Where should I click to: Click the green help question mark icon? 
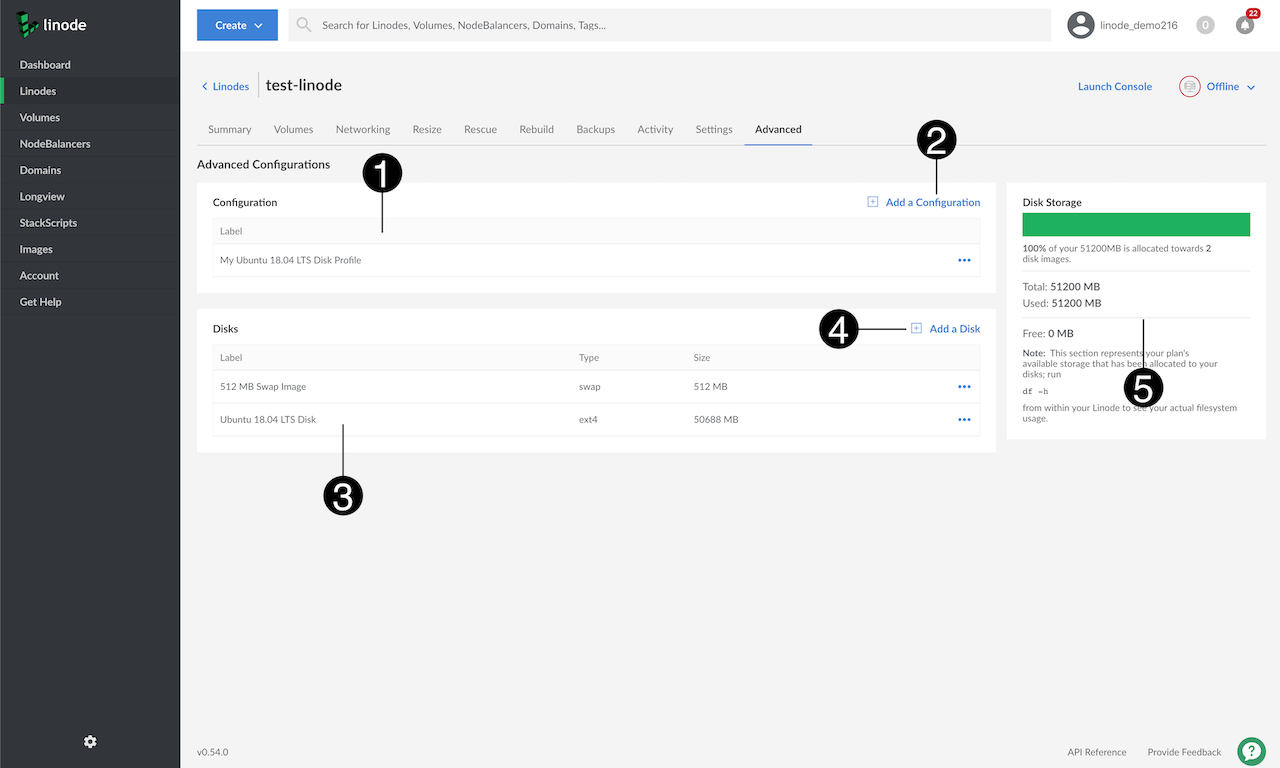(x=1251, y=751)
